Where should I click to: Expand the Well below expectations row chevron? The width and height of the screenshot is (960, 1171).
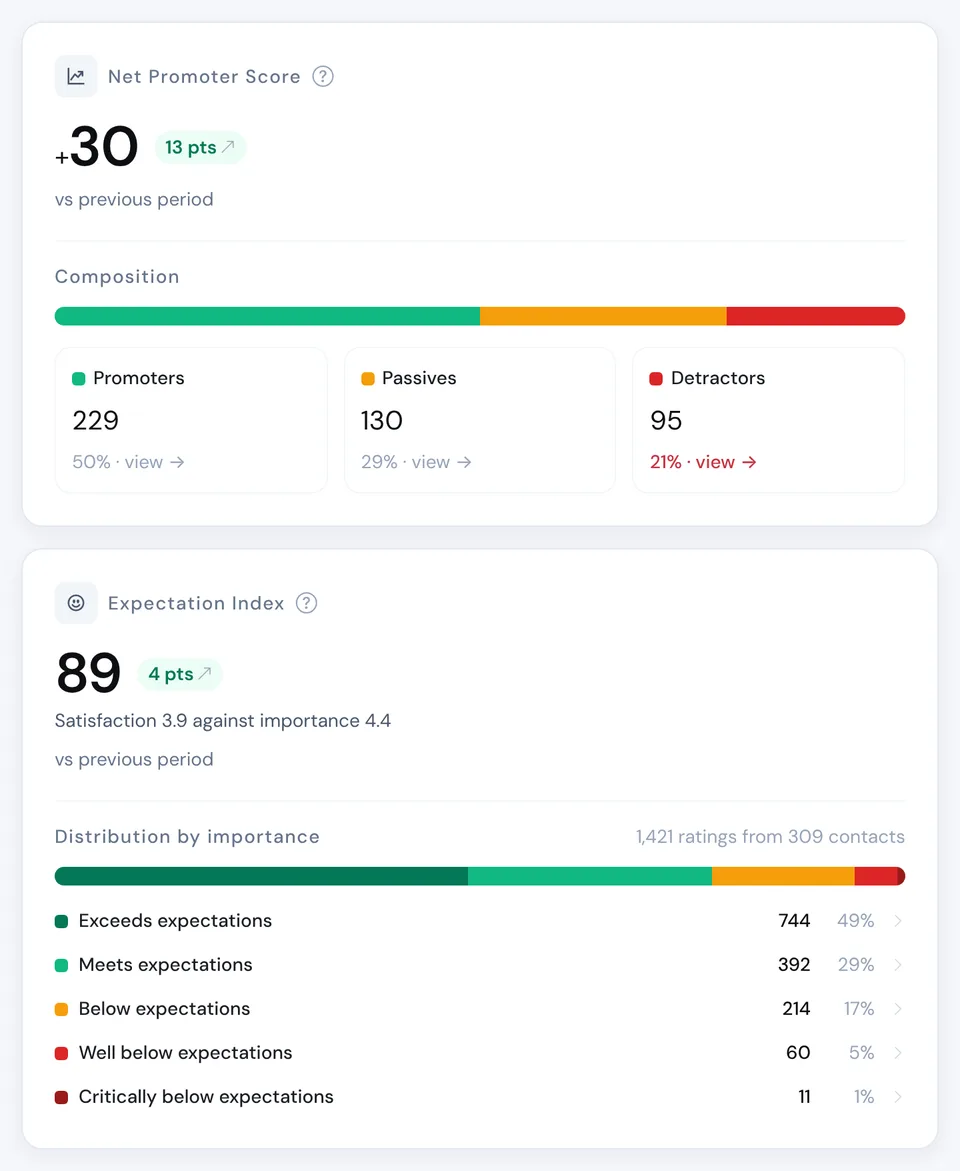click(898, 1053)
